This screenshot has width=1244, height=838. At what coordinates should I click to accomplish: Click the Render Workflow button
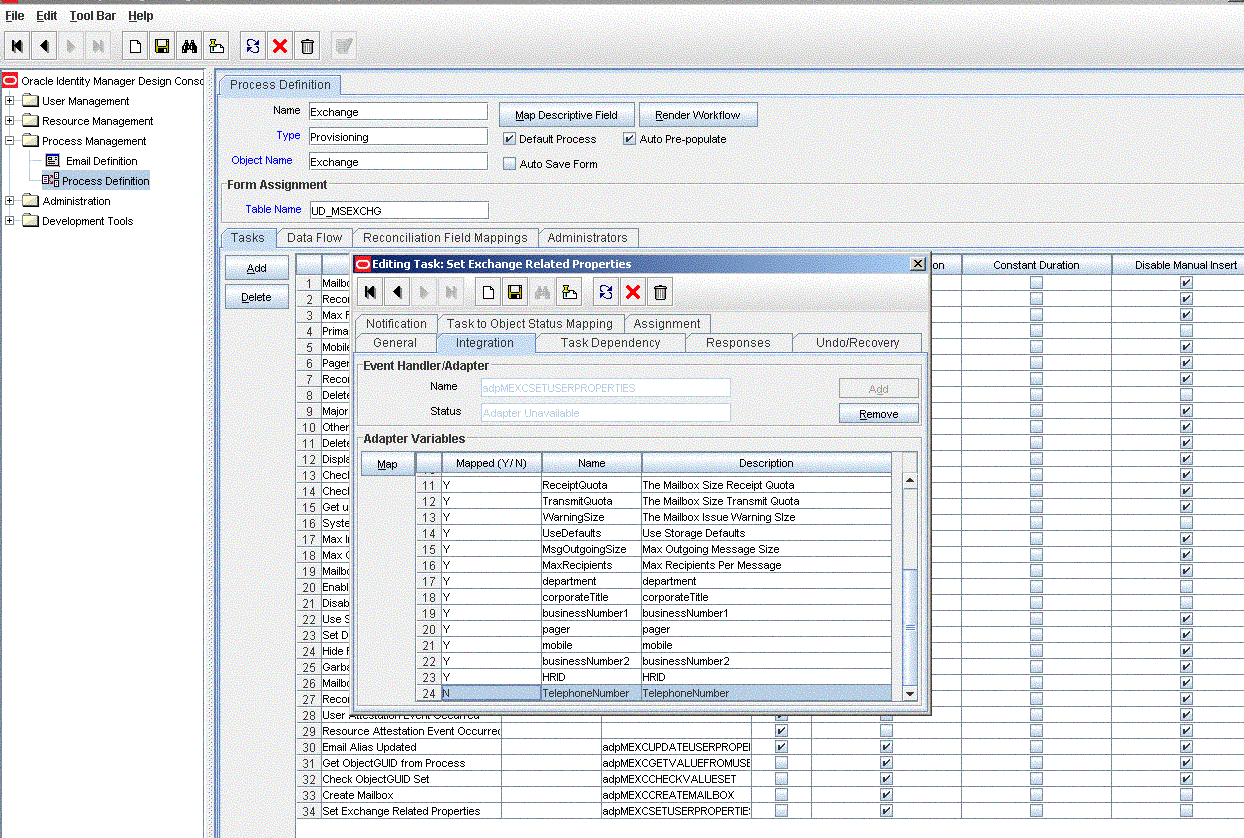(x=698, y=115)
